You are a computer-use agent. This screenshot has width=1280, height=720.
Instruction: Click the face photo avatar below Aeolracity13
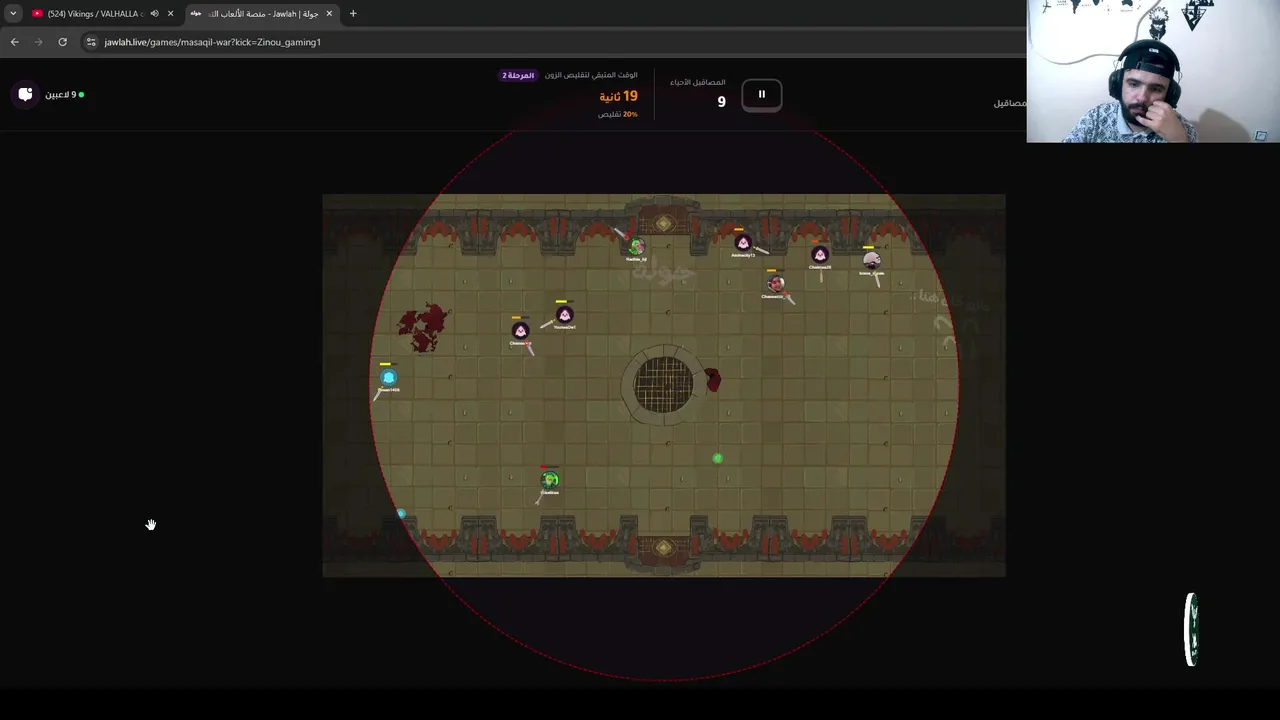click(x=775, y=284)
